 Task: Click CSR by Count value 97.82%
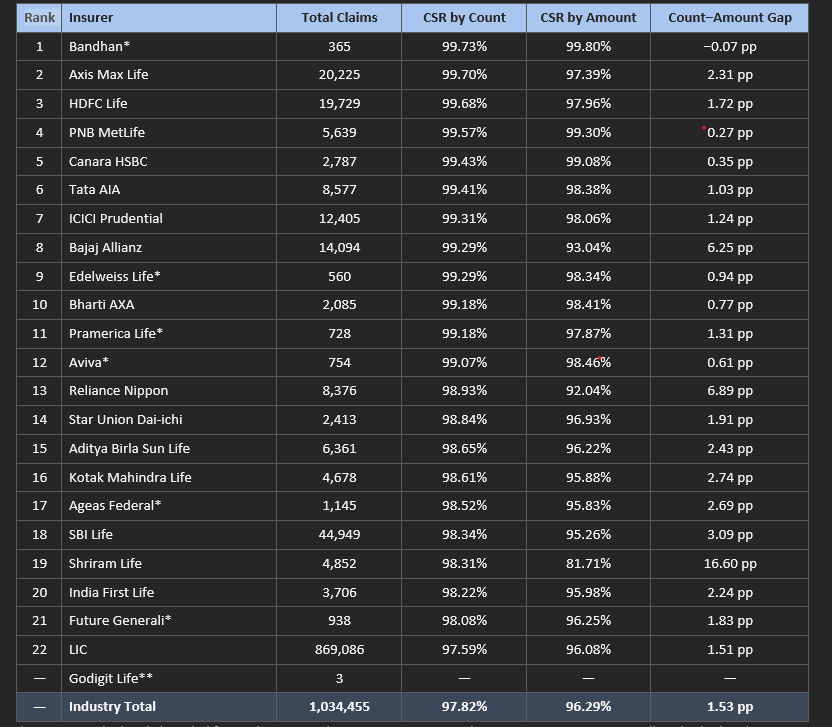tap(464, 707)
